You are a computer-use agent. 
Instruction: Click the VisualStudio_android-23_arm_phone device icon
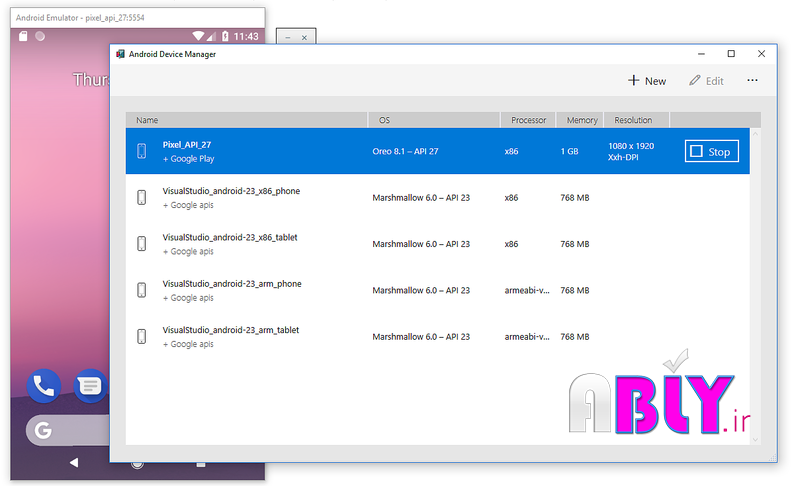[142, 290]
